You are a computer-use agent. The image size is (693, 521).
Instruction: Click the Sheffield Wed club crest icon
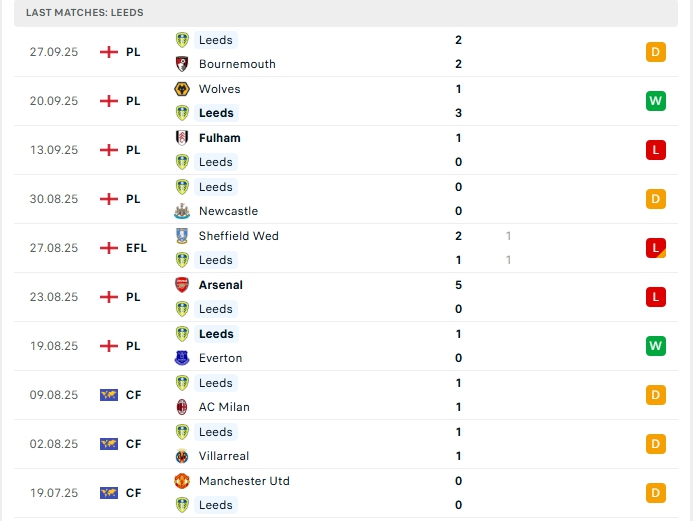click(x=182, y=236)
